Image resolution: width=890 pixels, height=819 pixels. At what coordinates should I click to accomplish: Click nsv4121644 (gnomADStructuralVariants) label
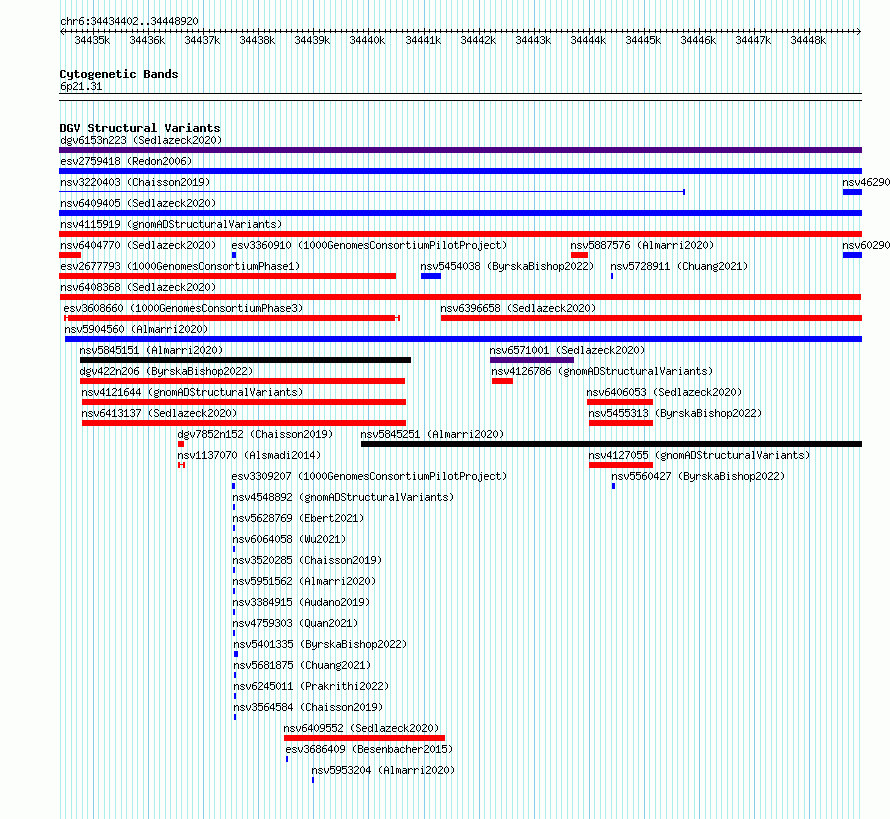point(192,392)
